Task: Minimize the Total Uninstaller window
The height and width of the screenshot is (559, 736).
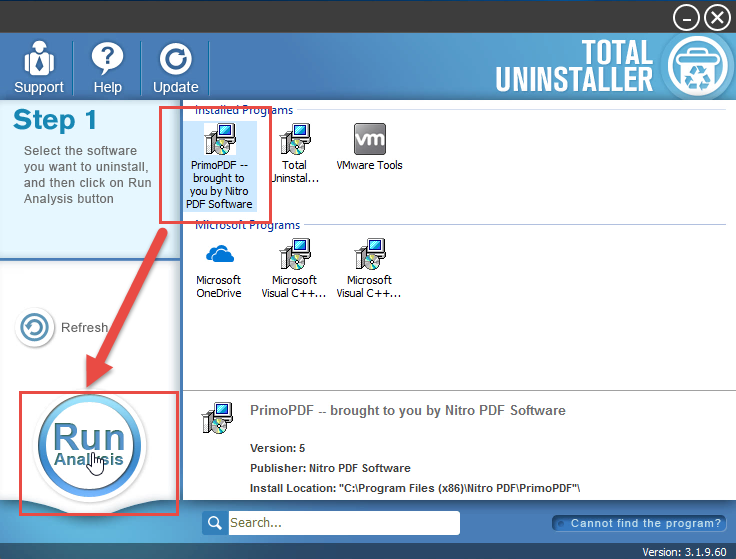Action: [x=686, y=17]
